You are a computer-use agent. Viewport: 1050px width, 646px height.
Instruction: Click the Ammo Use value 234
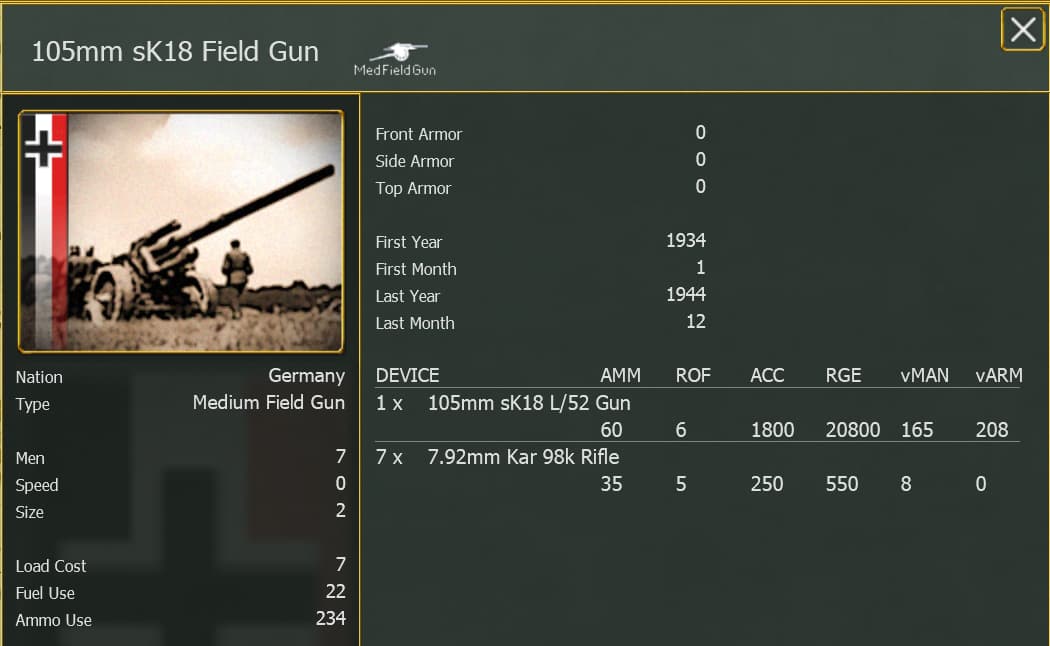click(330, 618)
